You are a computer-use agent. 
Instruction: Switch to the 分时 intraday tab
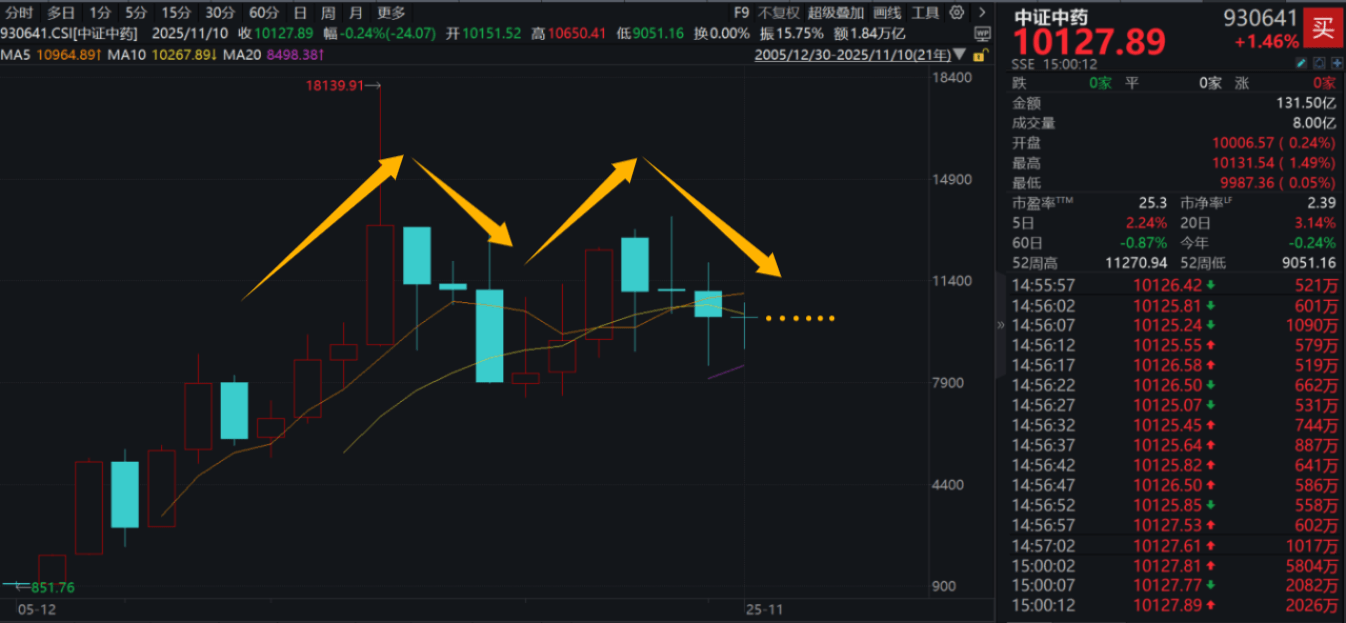pyautogui.click(x=19, y=13)
